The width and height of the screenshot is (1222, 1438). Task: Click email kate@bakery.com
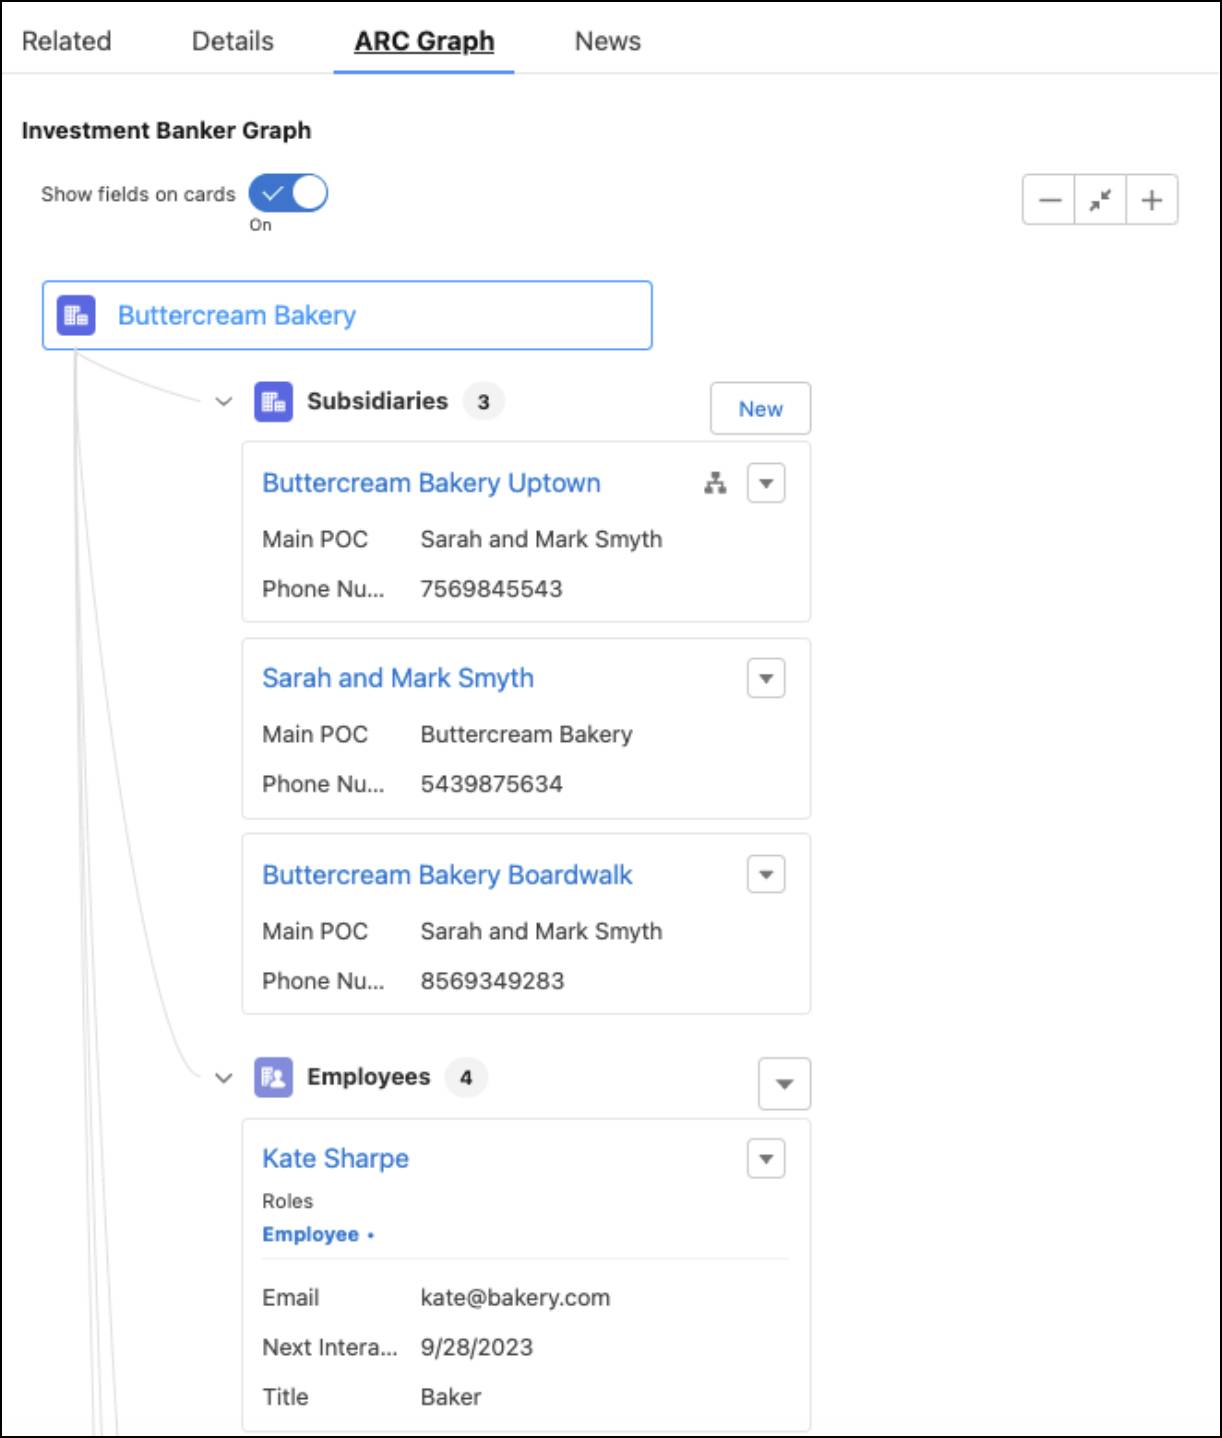click(515, 1298)
